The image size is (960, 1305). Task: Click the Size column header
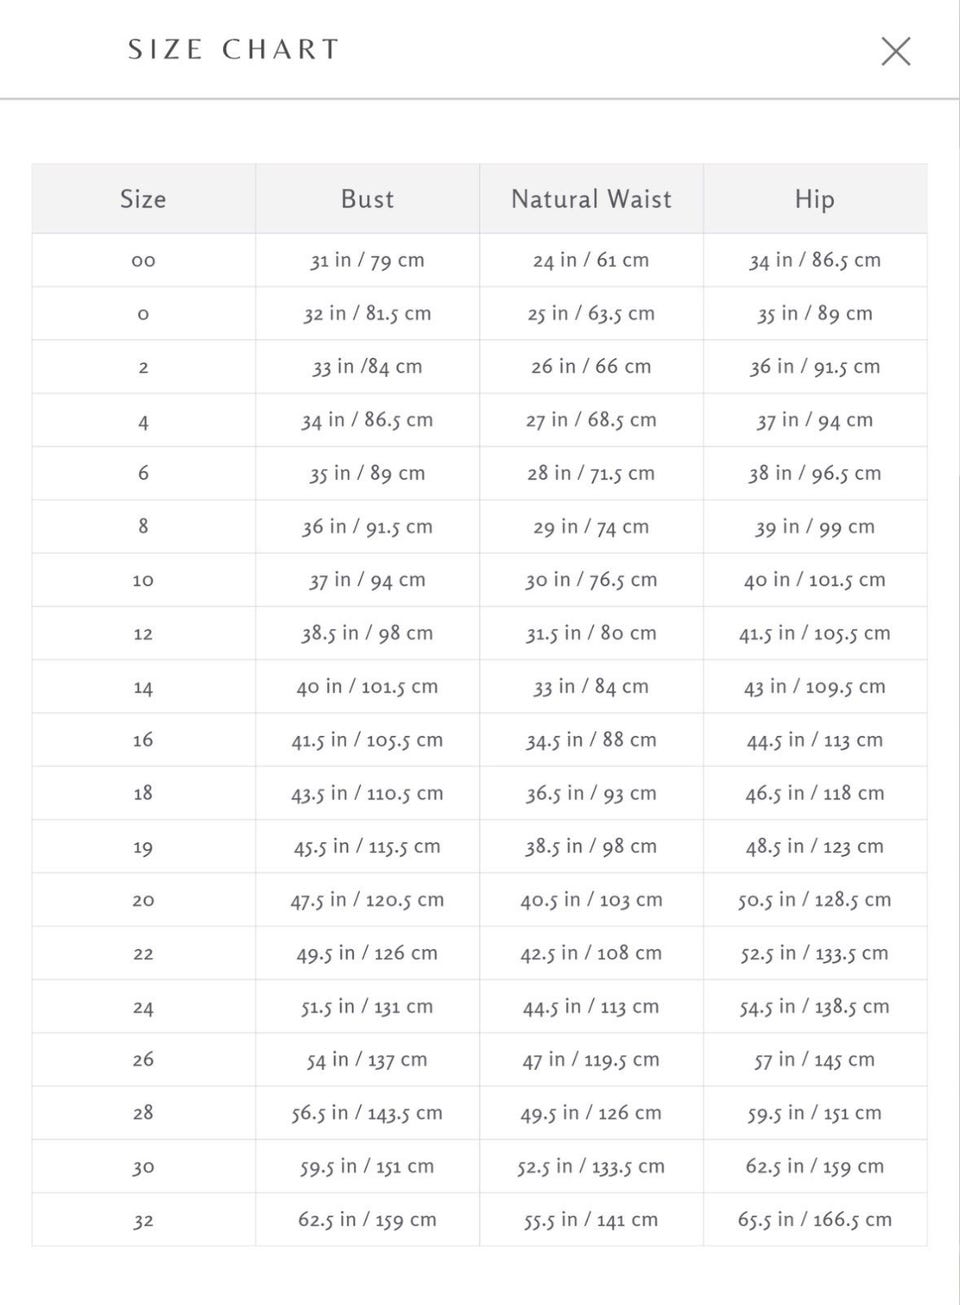click(143, 199)
